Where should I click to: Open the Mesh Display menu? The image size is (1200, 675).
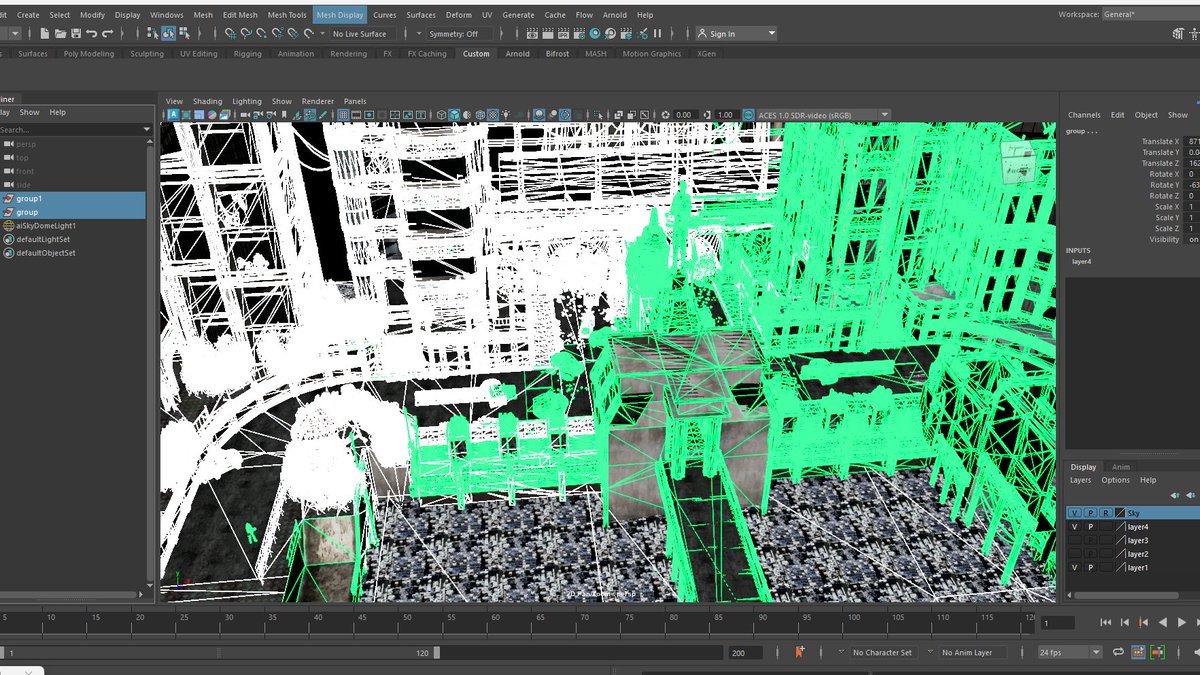pyautogui.click(x=340, y=15)
